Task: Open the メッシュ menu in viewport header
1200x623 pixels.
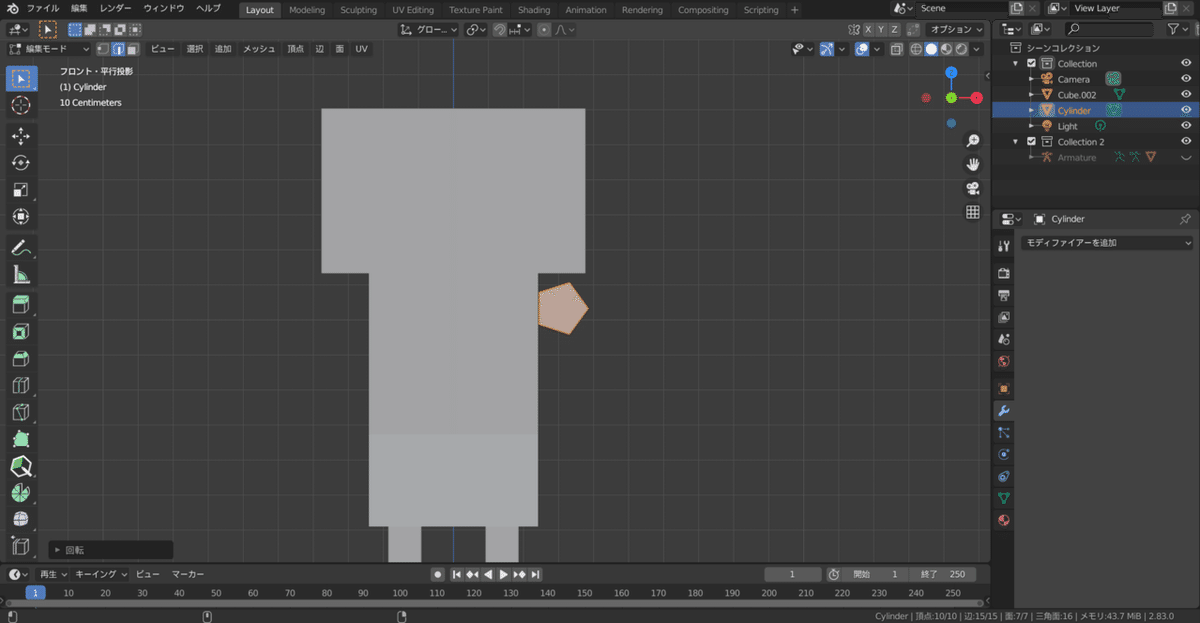Action: (259, 48)
